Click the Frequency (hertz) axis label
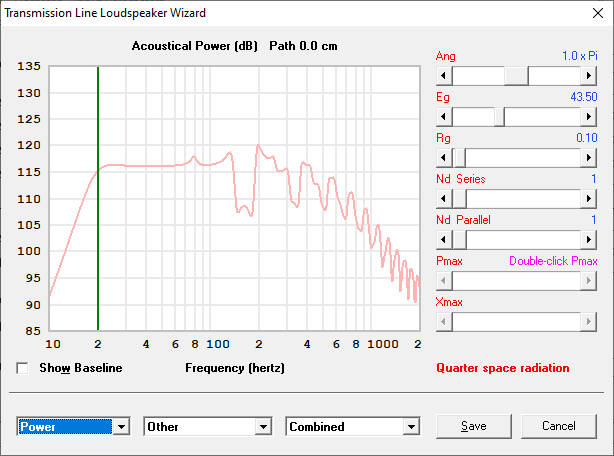The image size is (614, 456). tap(235, 368)
